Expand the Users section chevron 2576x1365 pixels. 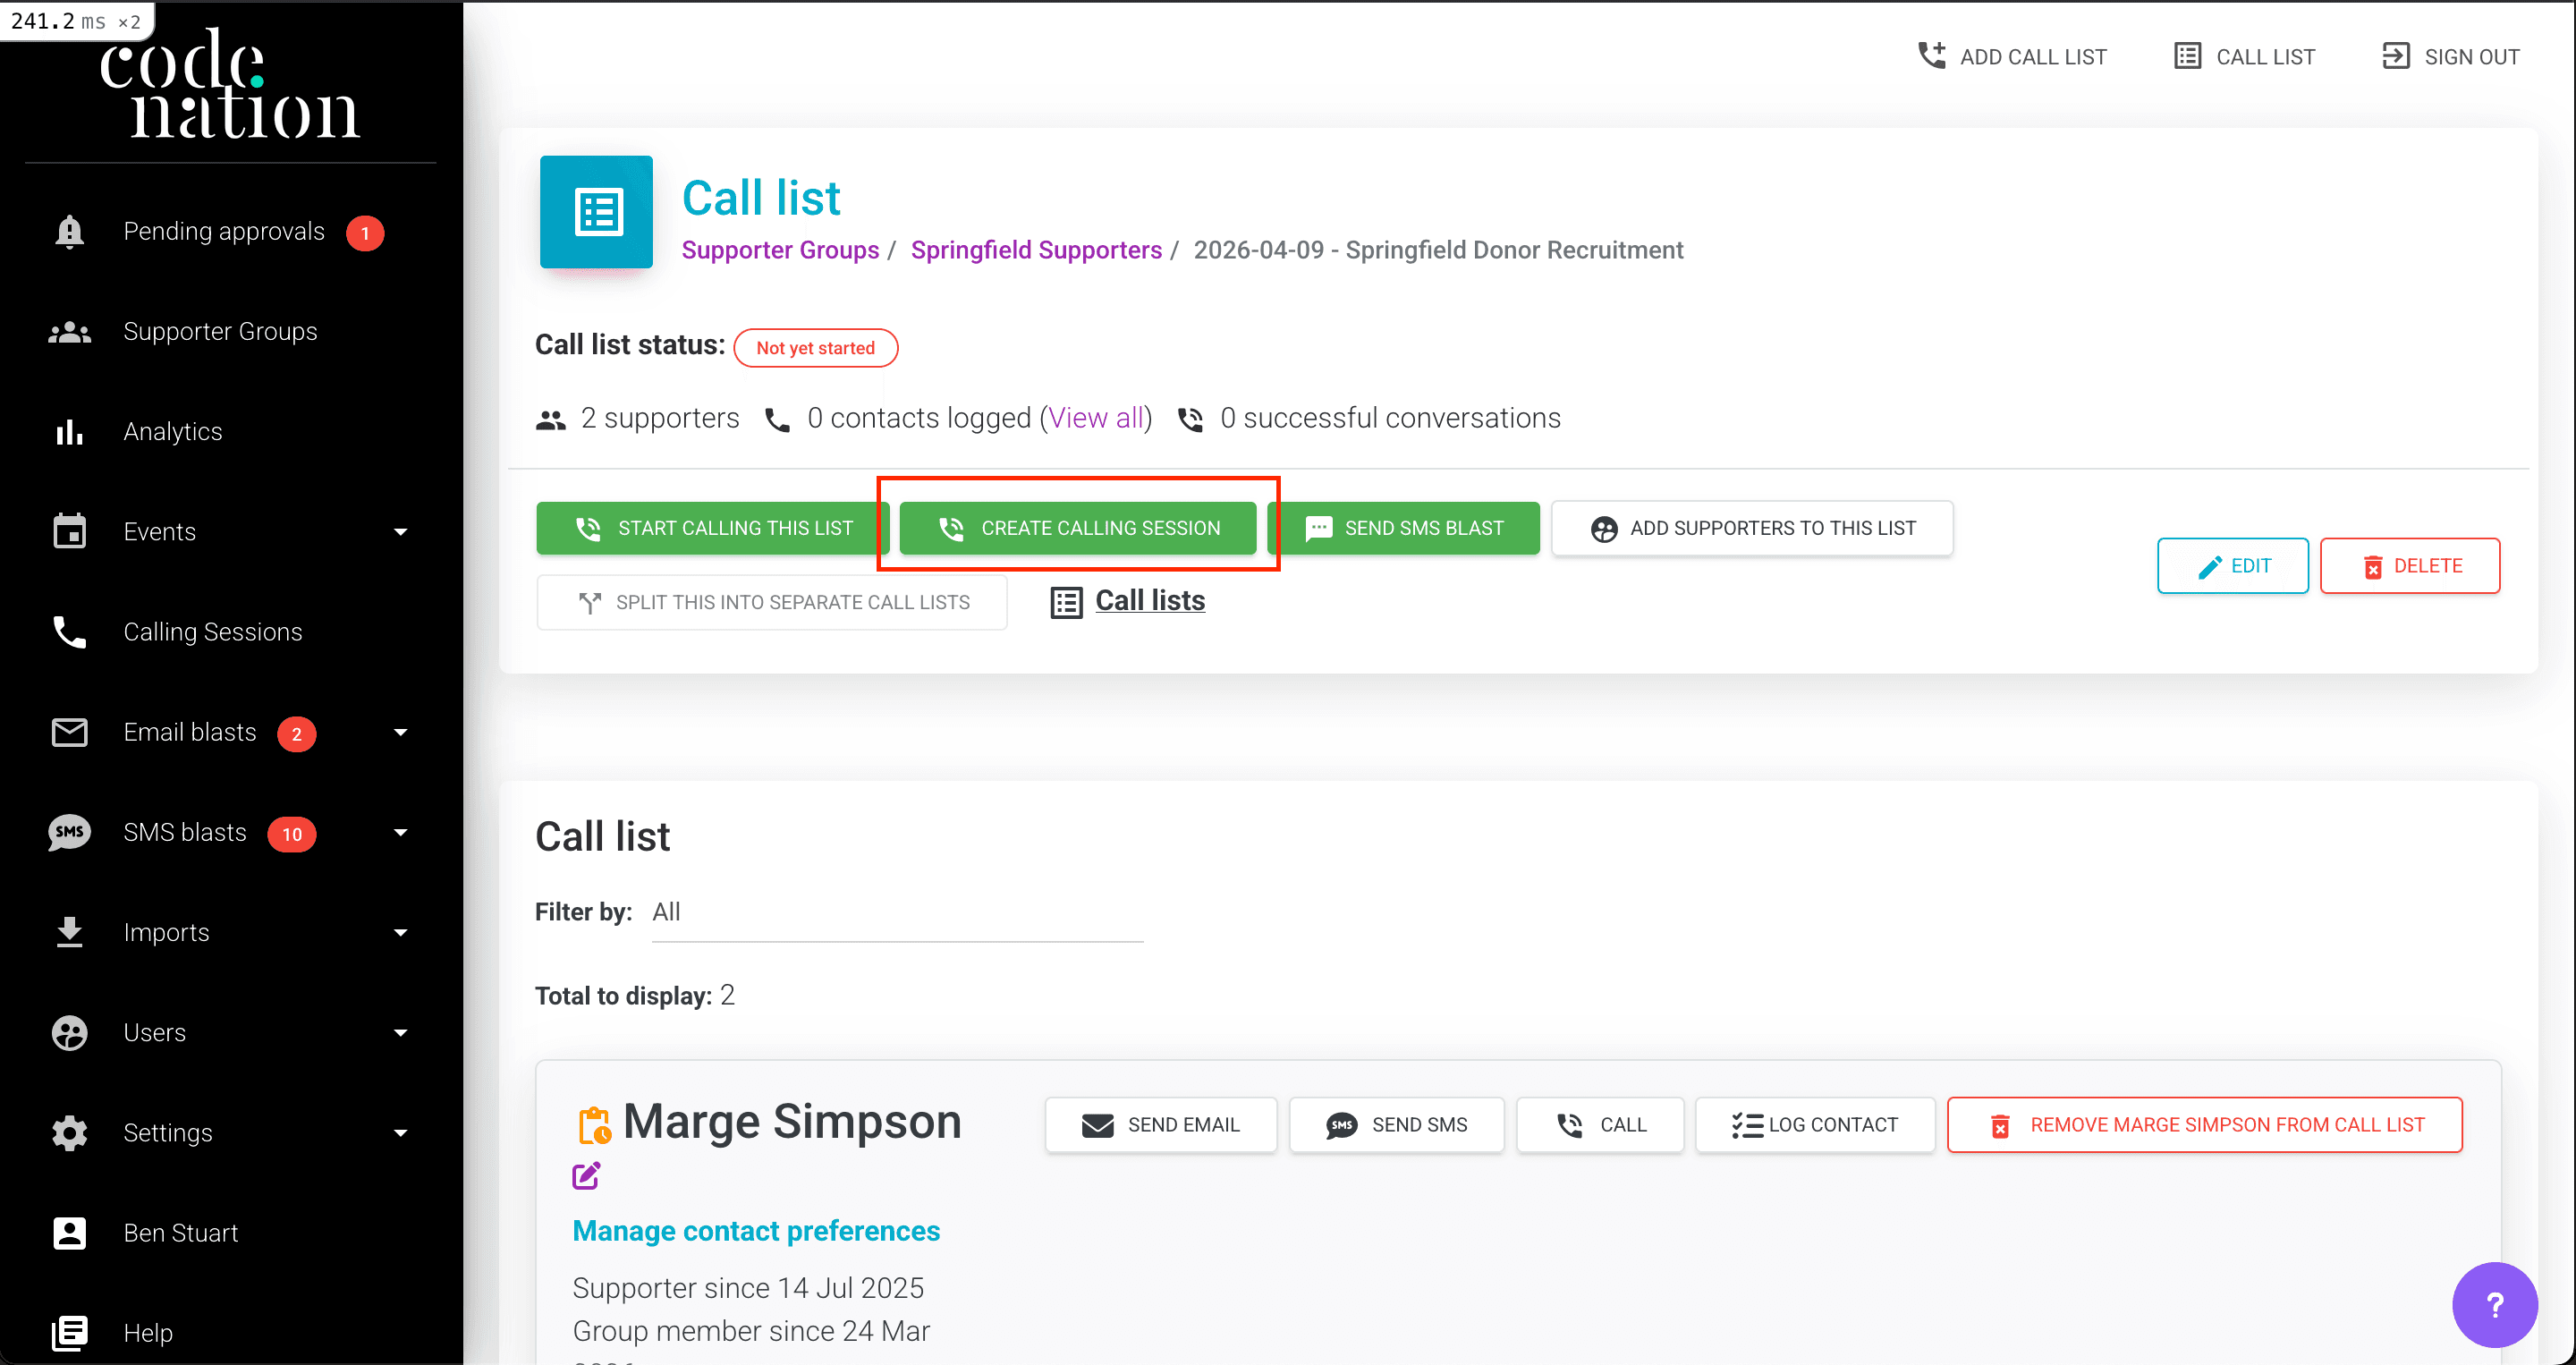pyautogui.click(x=400, y=1032)
